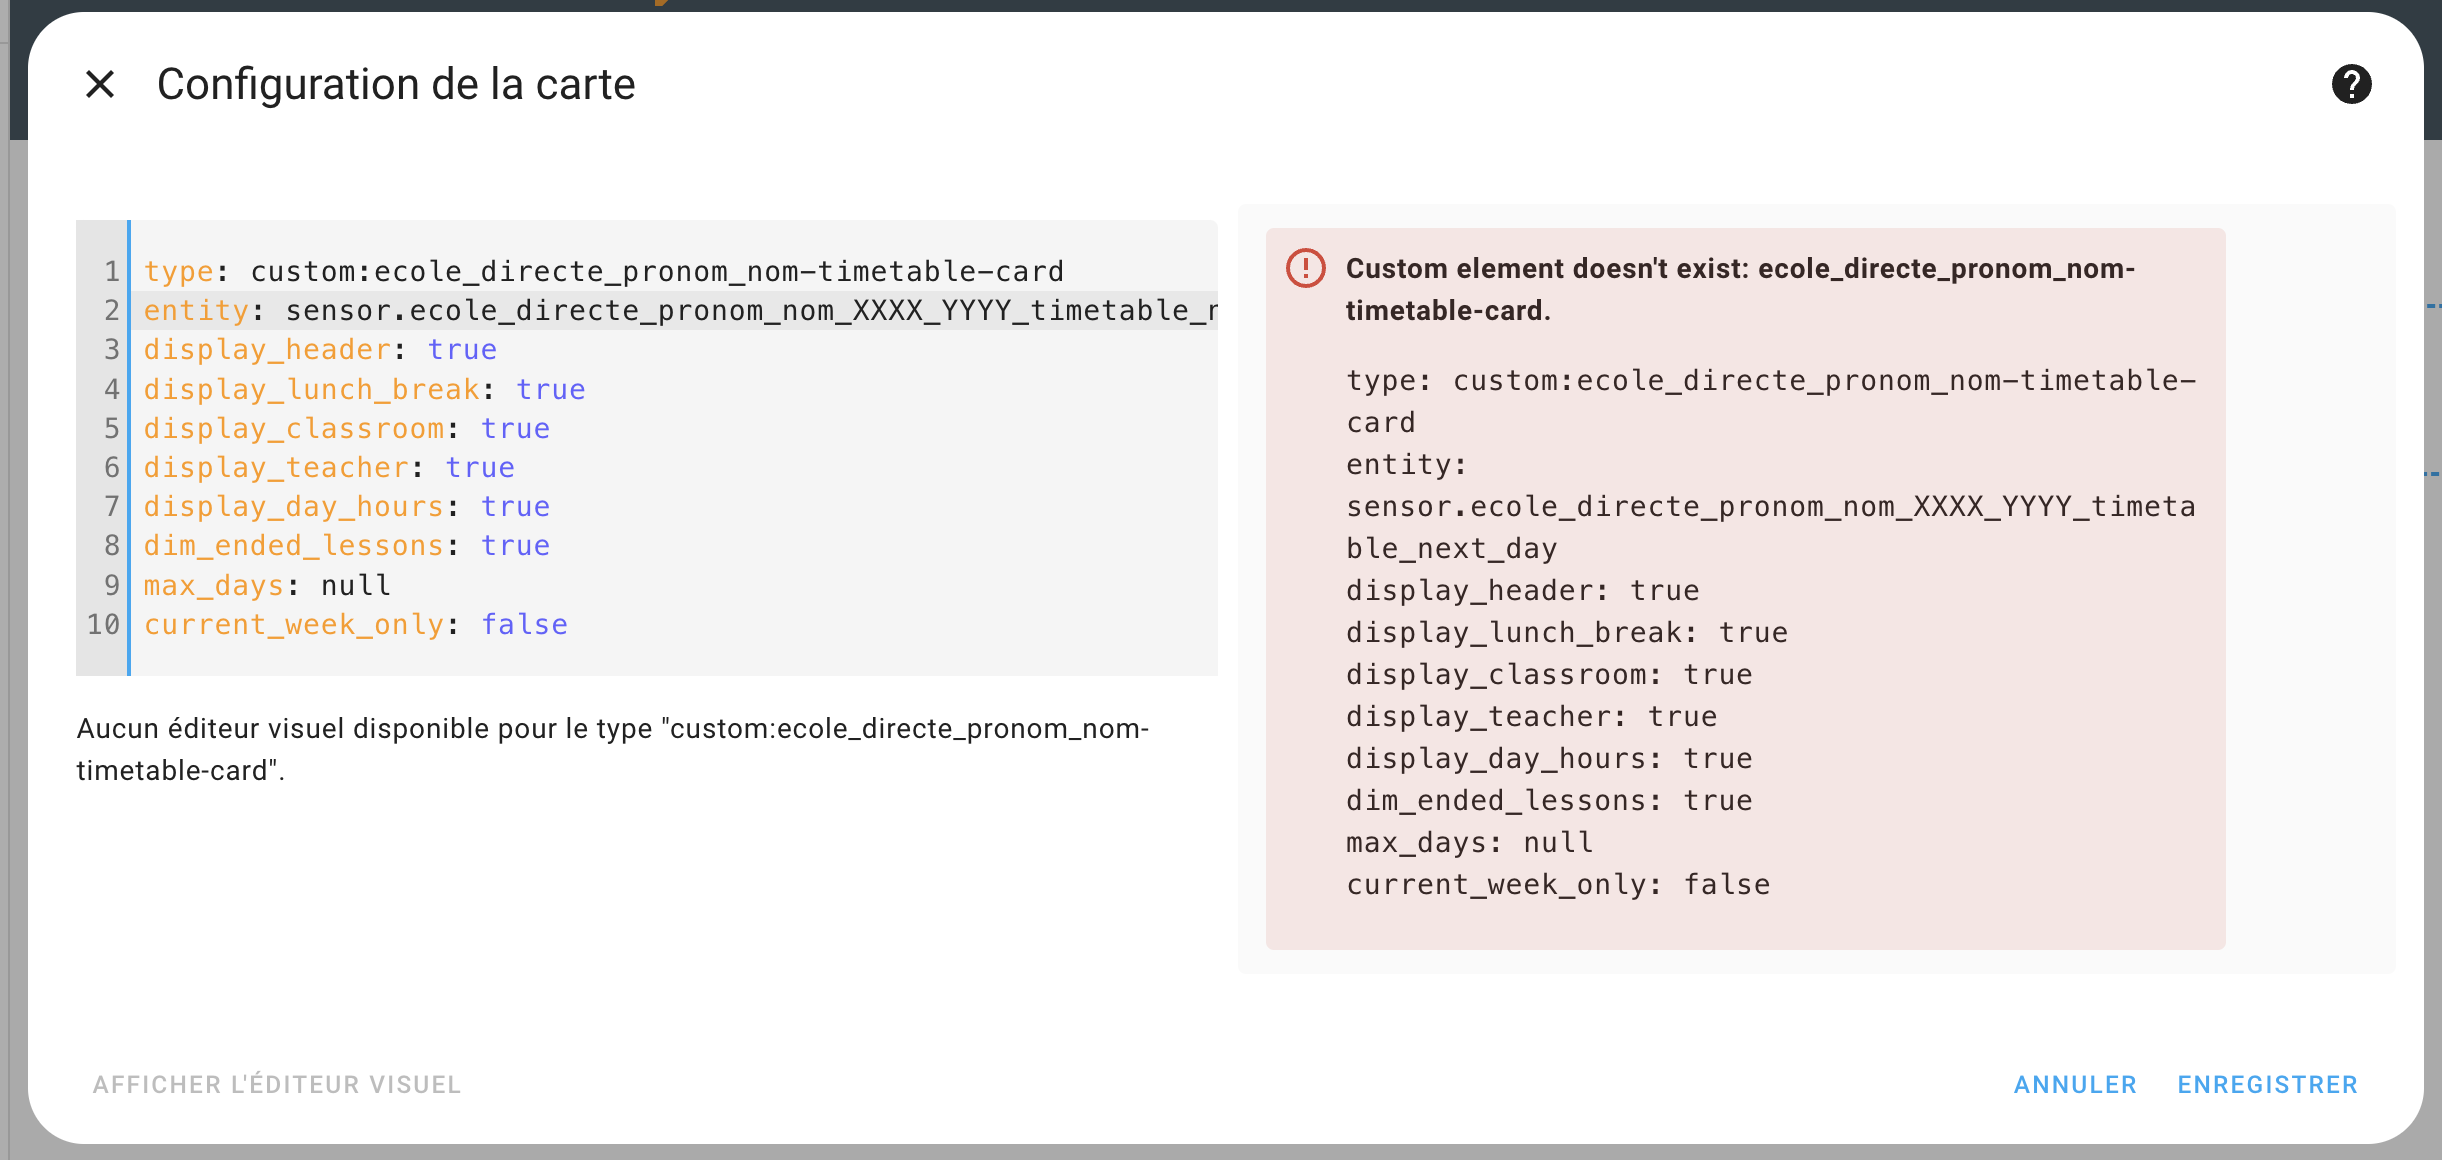
Task: Click AFFICHER L'ÉDITEUR VISUEL button
Action: 277,1085
